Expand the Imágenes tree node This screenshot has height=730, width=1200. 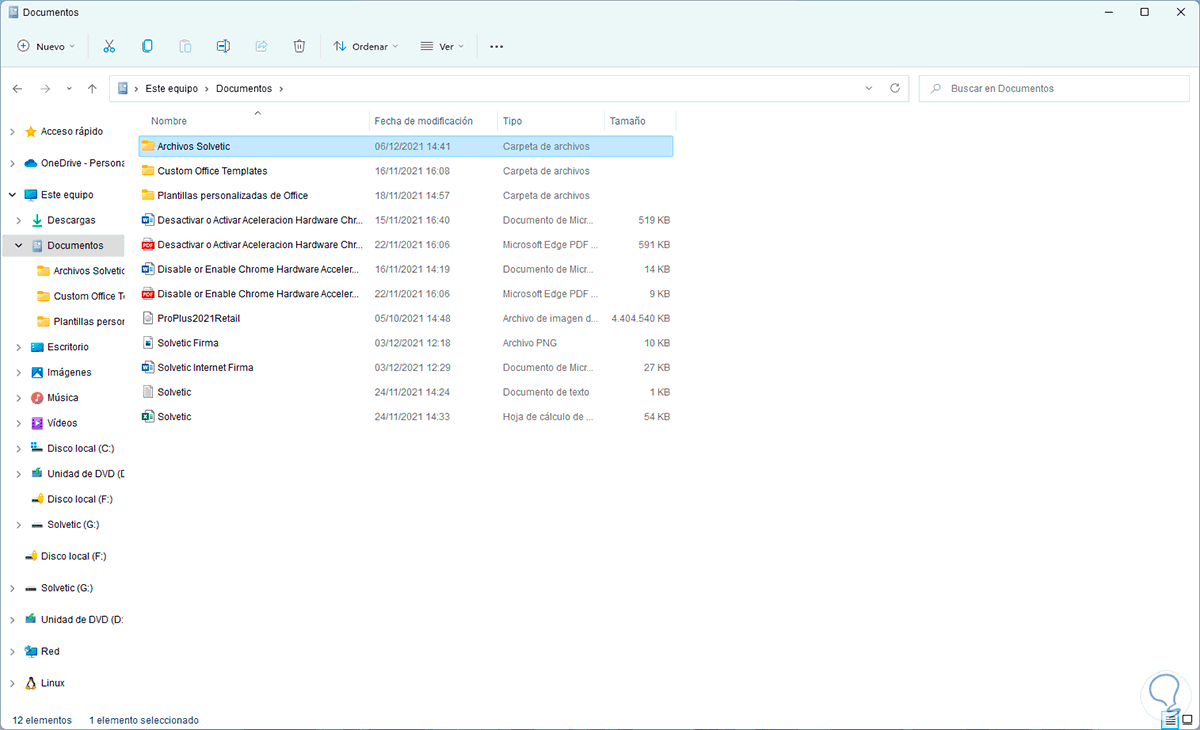click(x=19, y=372)
